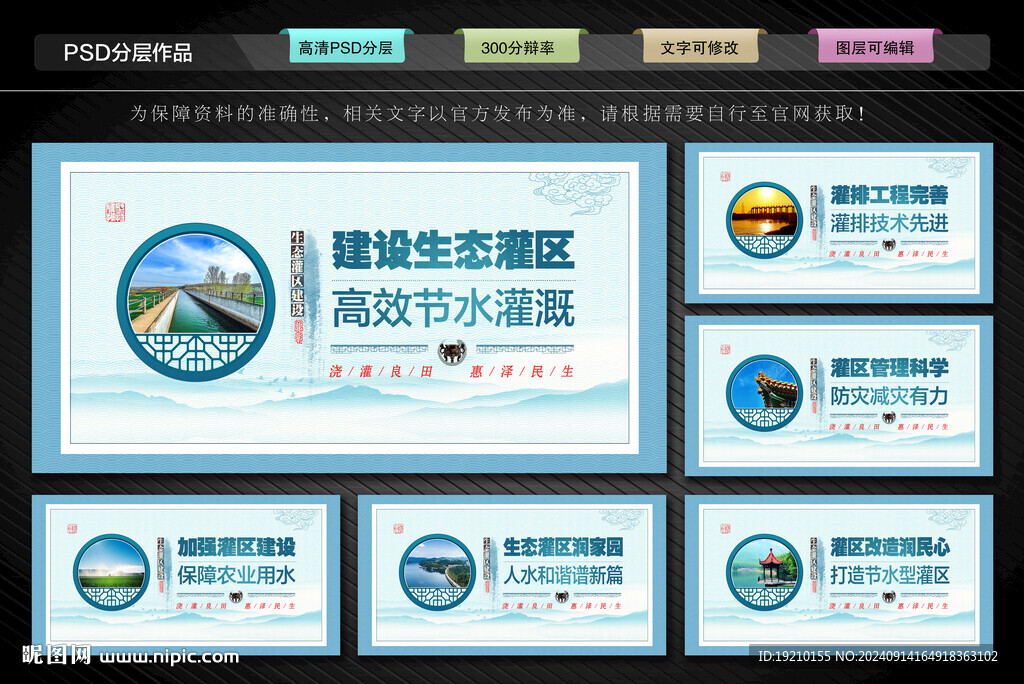Click the 高清PSD分层 teal tag
This screenshot has height=684, width=1024.
pos(346,48)
